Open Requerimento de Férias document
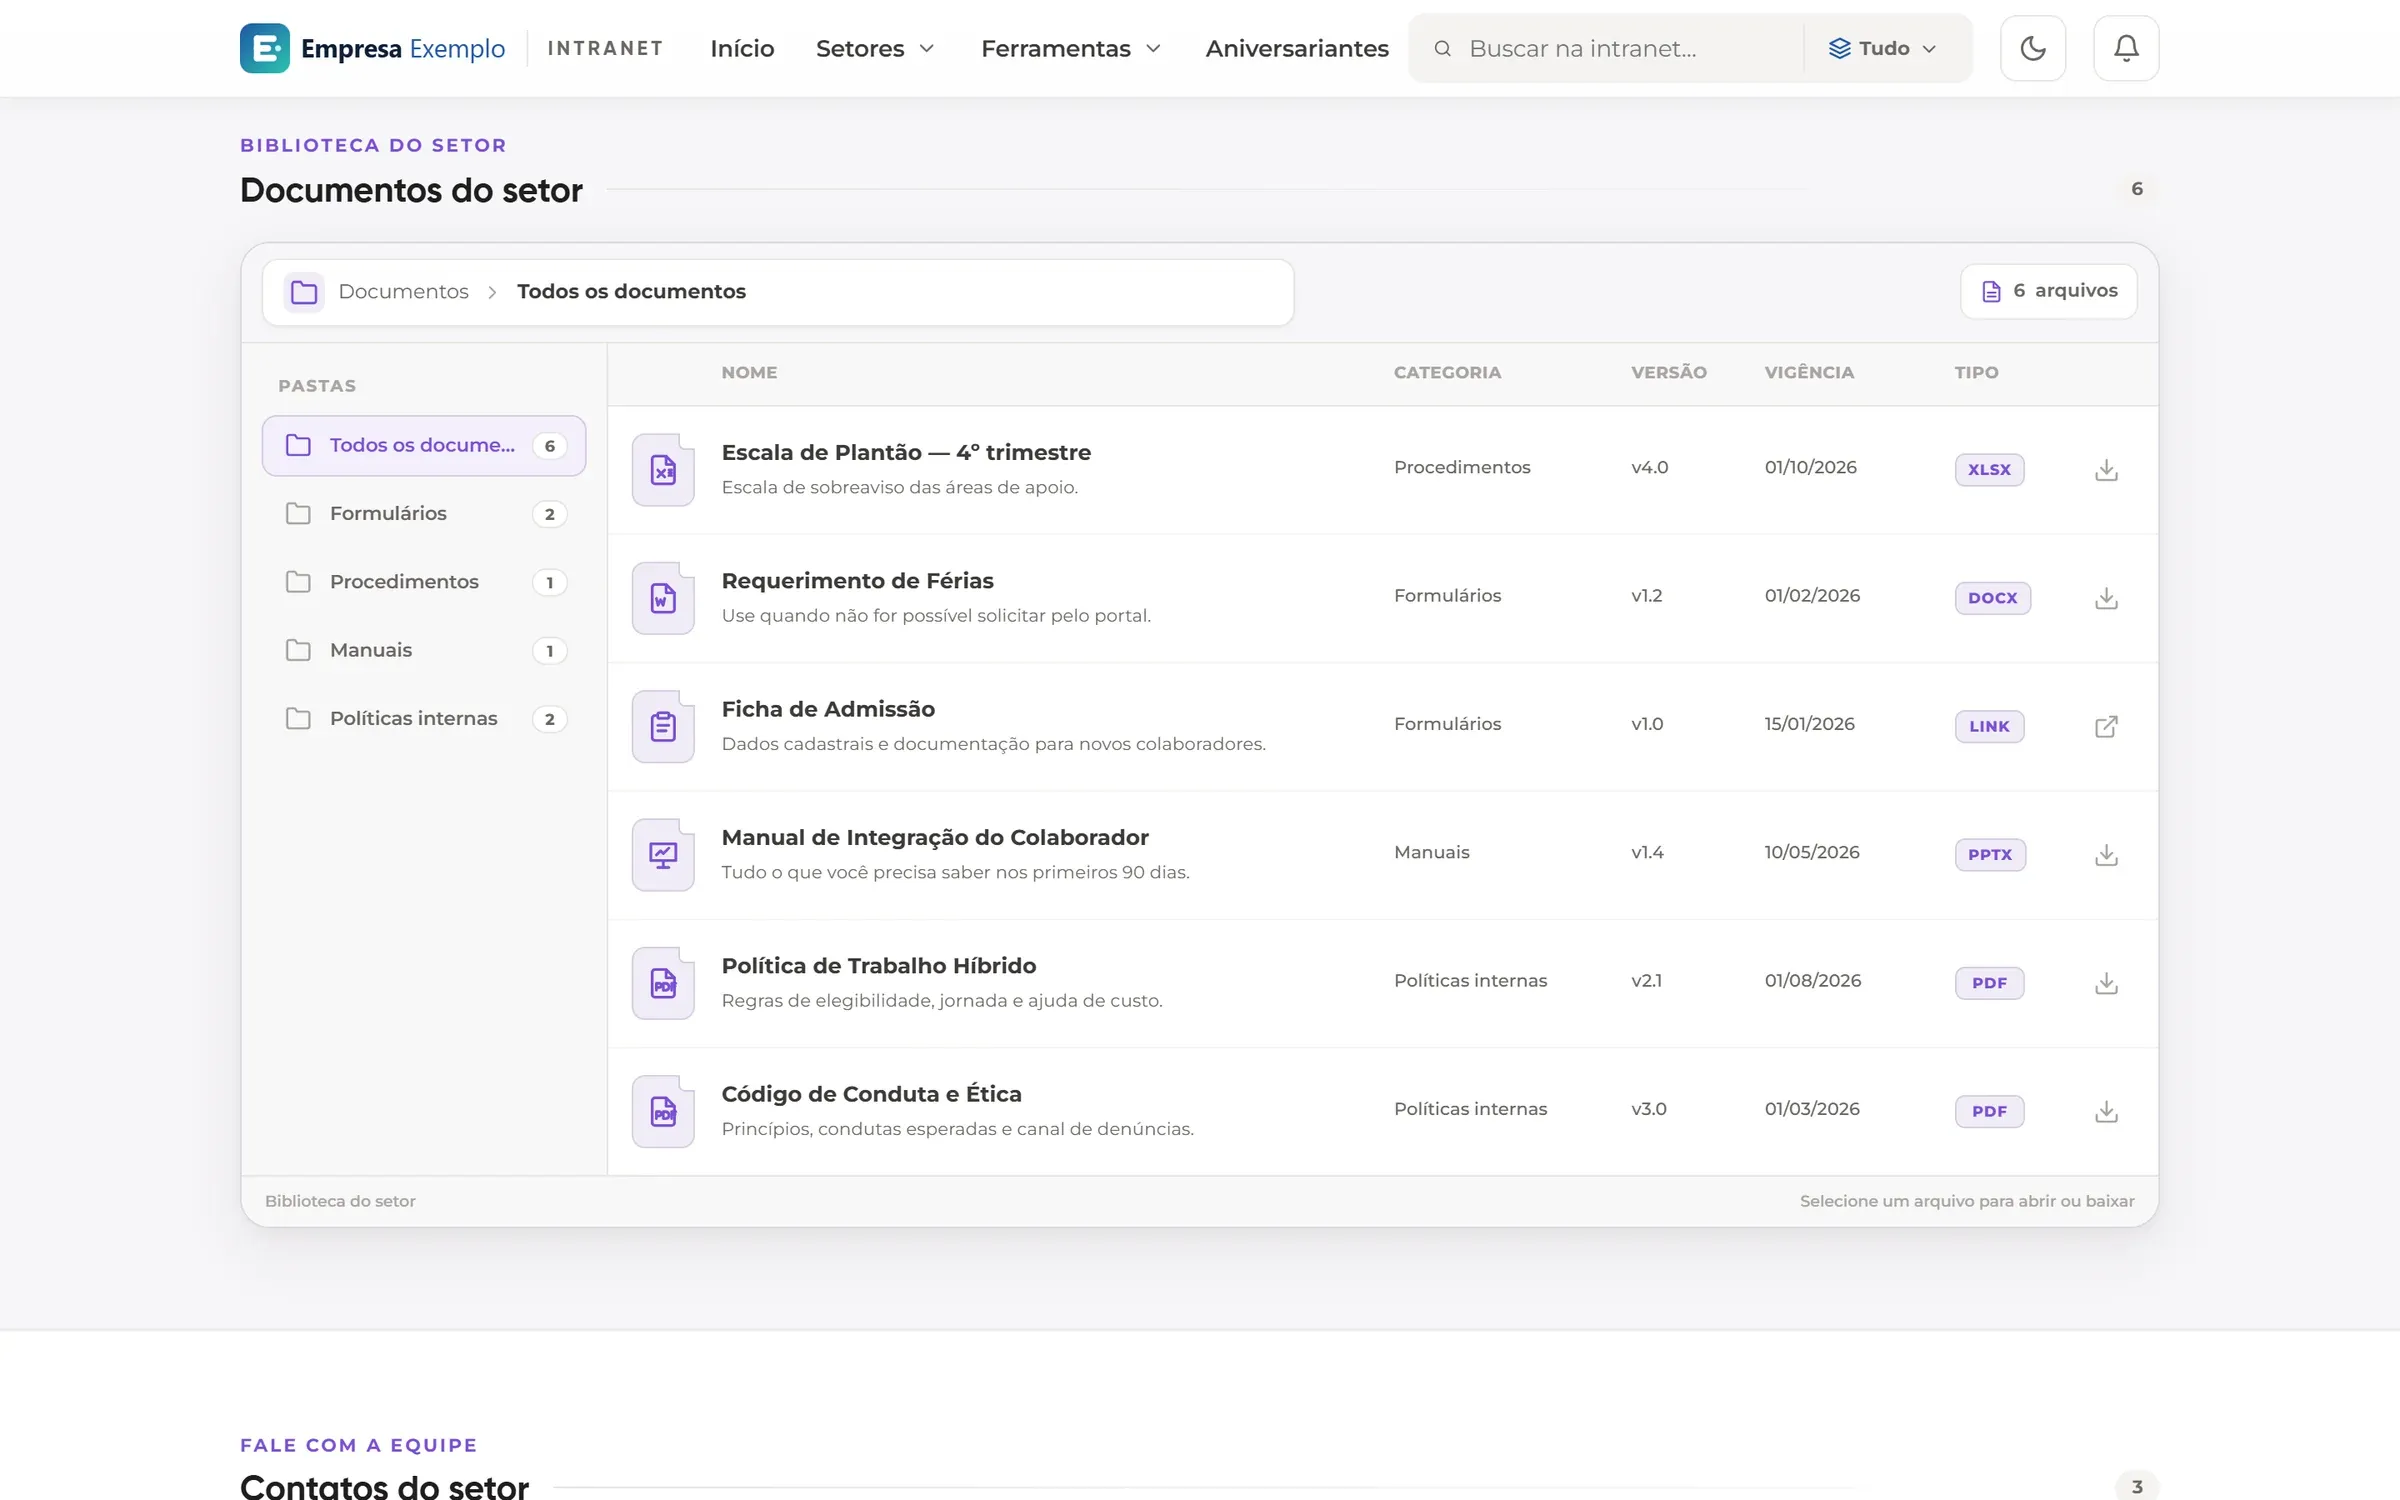 pos(857,581)
